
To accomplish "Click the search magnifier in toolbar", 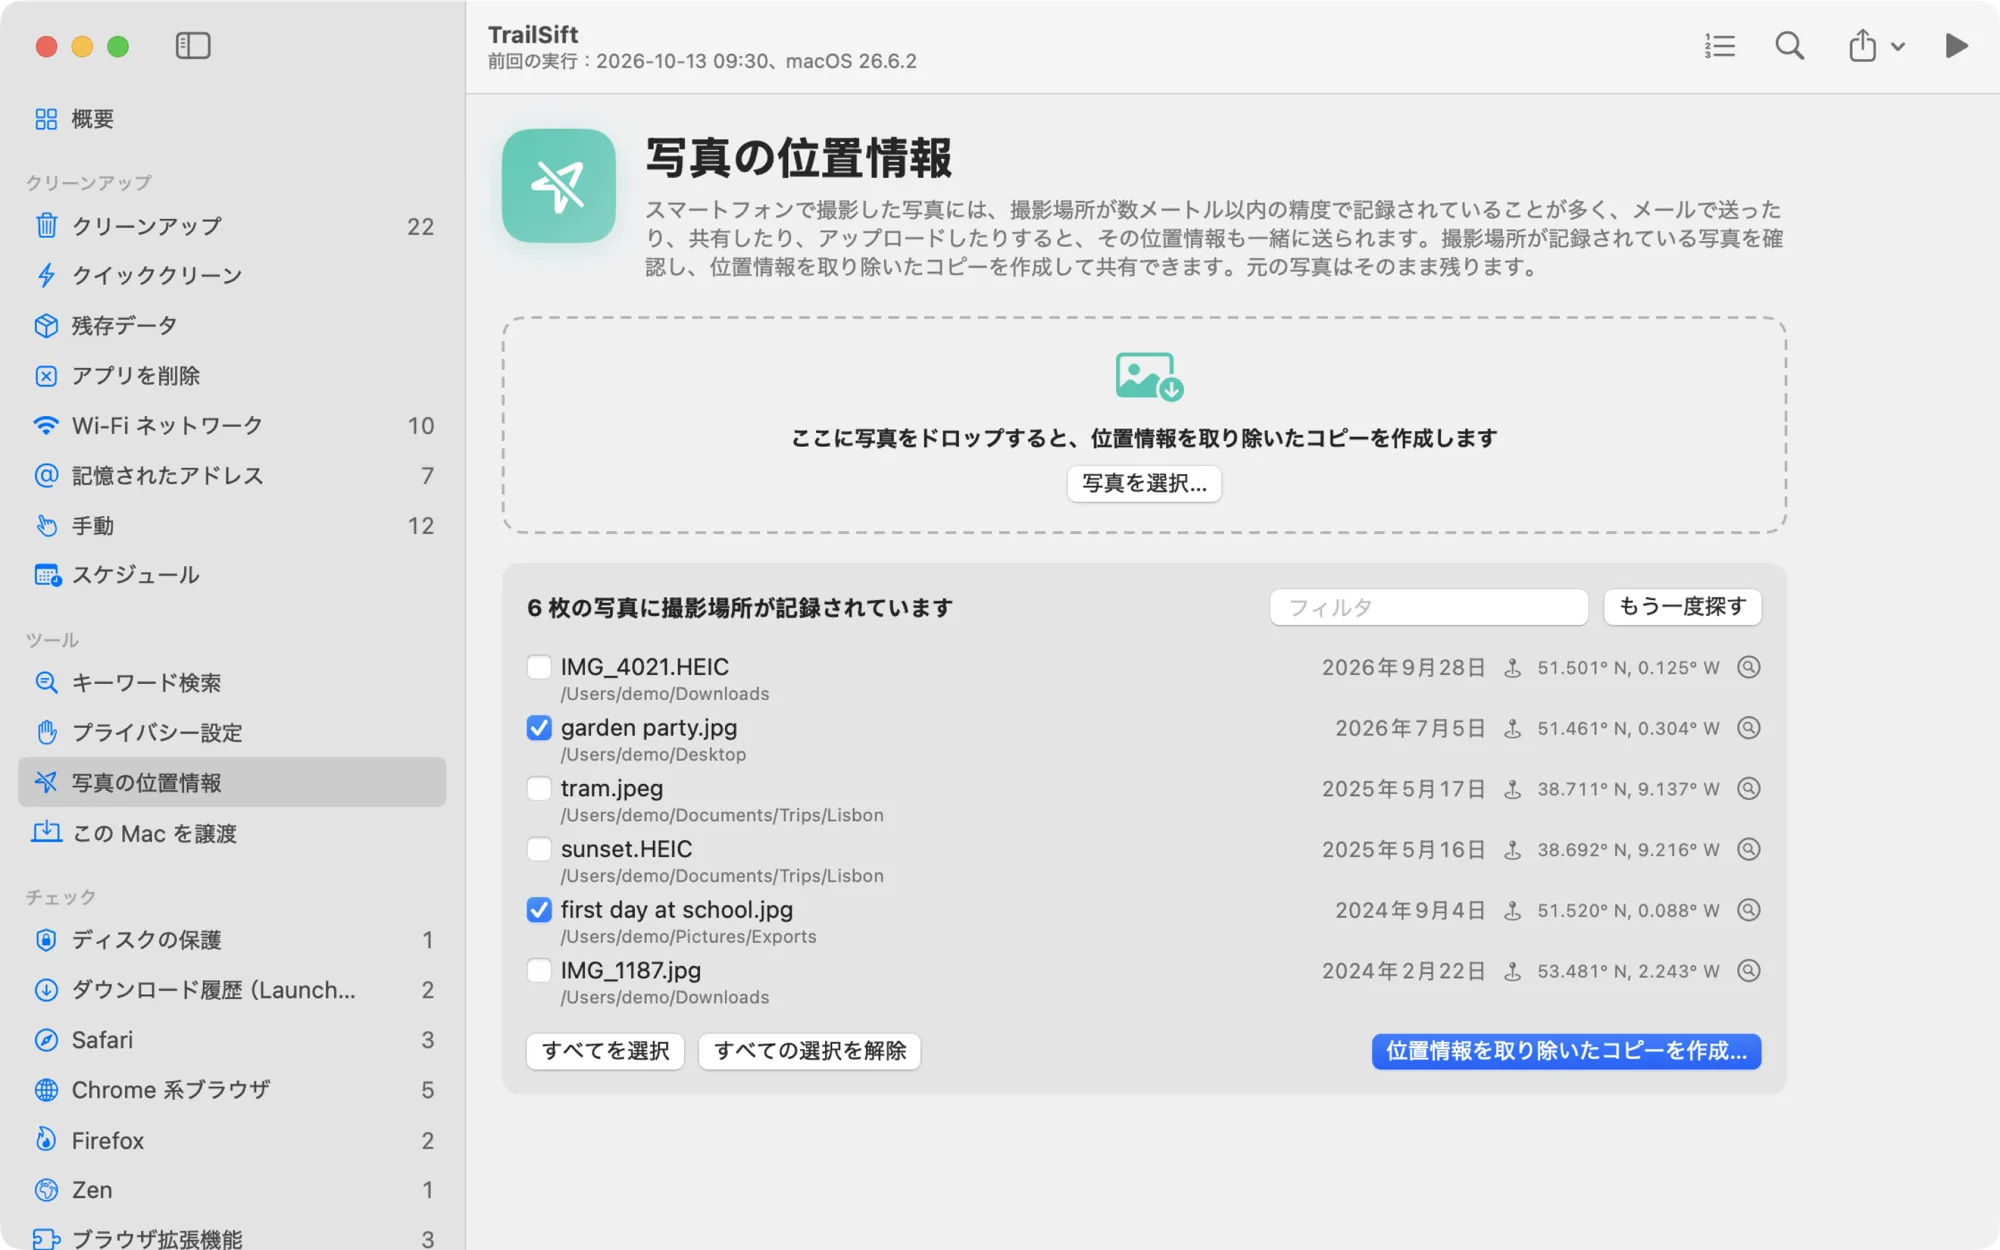I will tap(1789, 46).
